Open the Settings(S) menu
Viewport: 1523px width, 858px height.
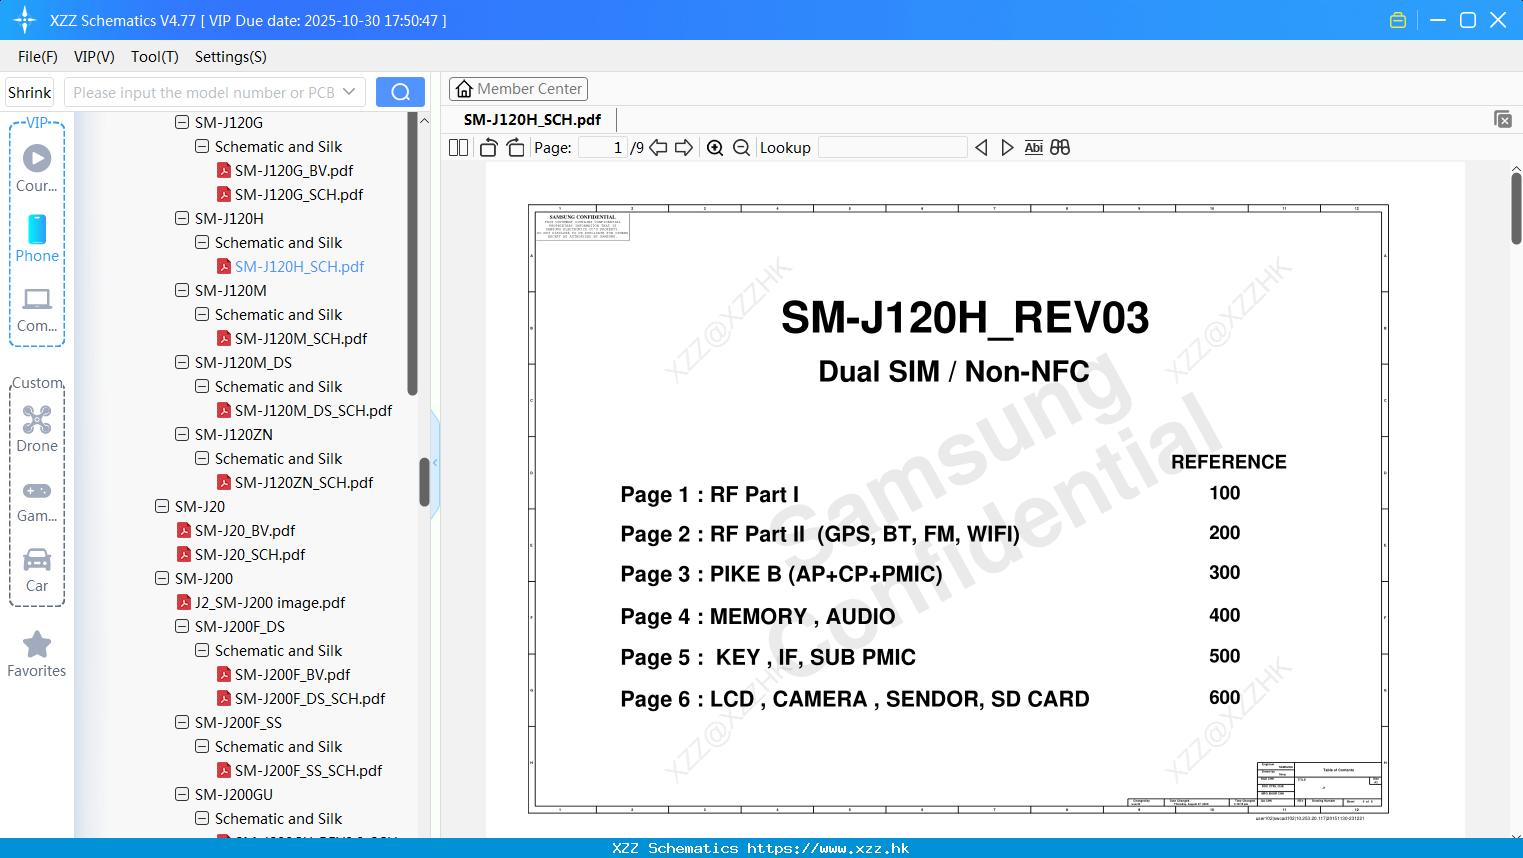coord(231,57)
